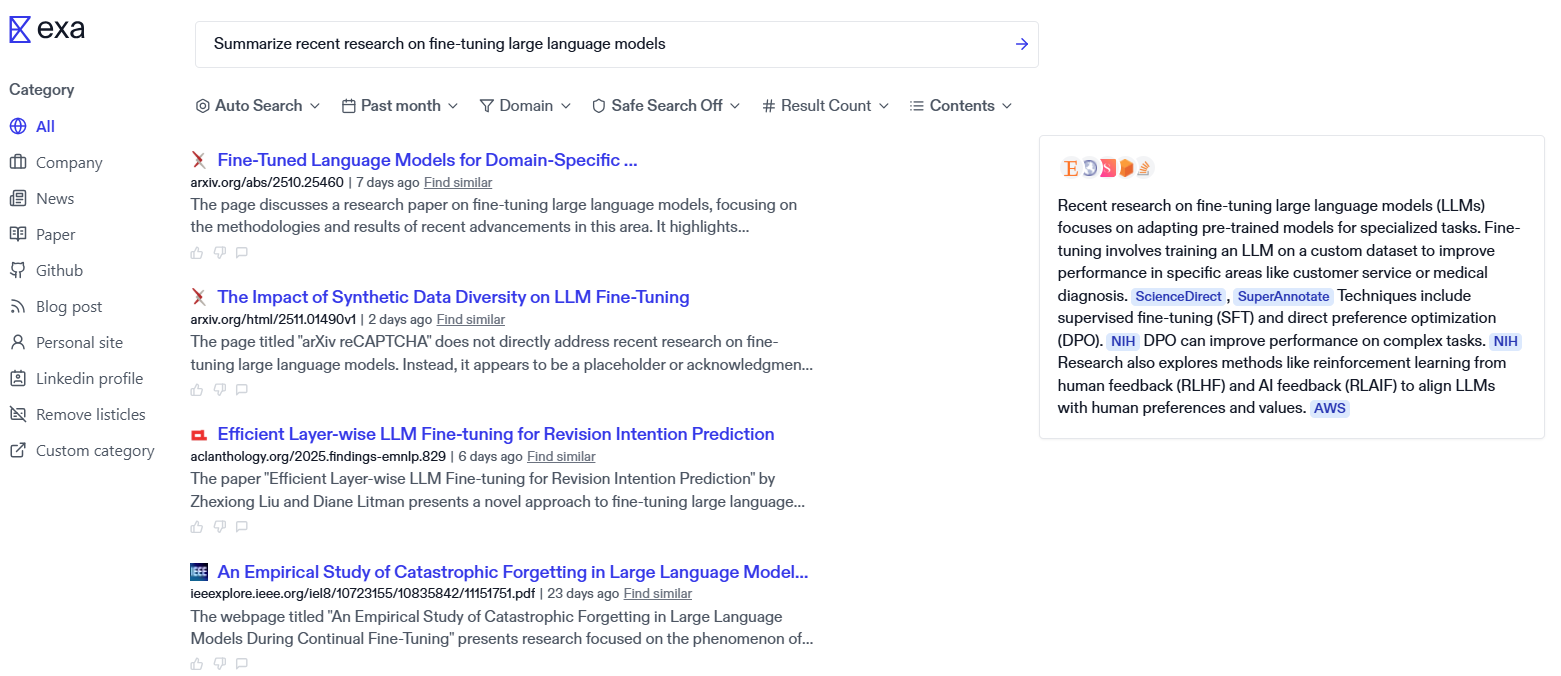Open the Past month date dropdown
The width and height of the screenshot is (1561, 676).
pos(399,106)
